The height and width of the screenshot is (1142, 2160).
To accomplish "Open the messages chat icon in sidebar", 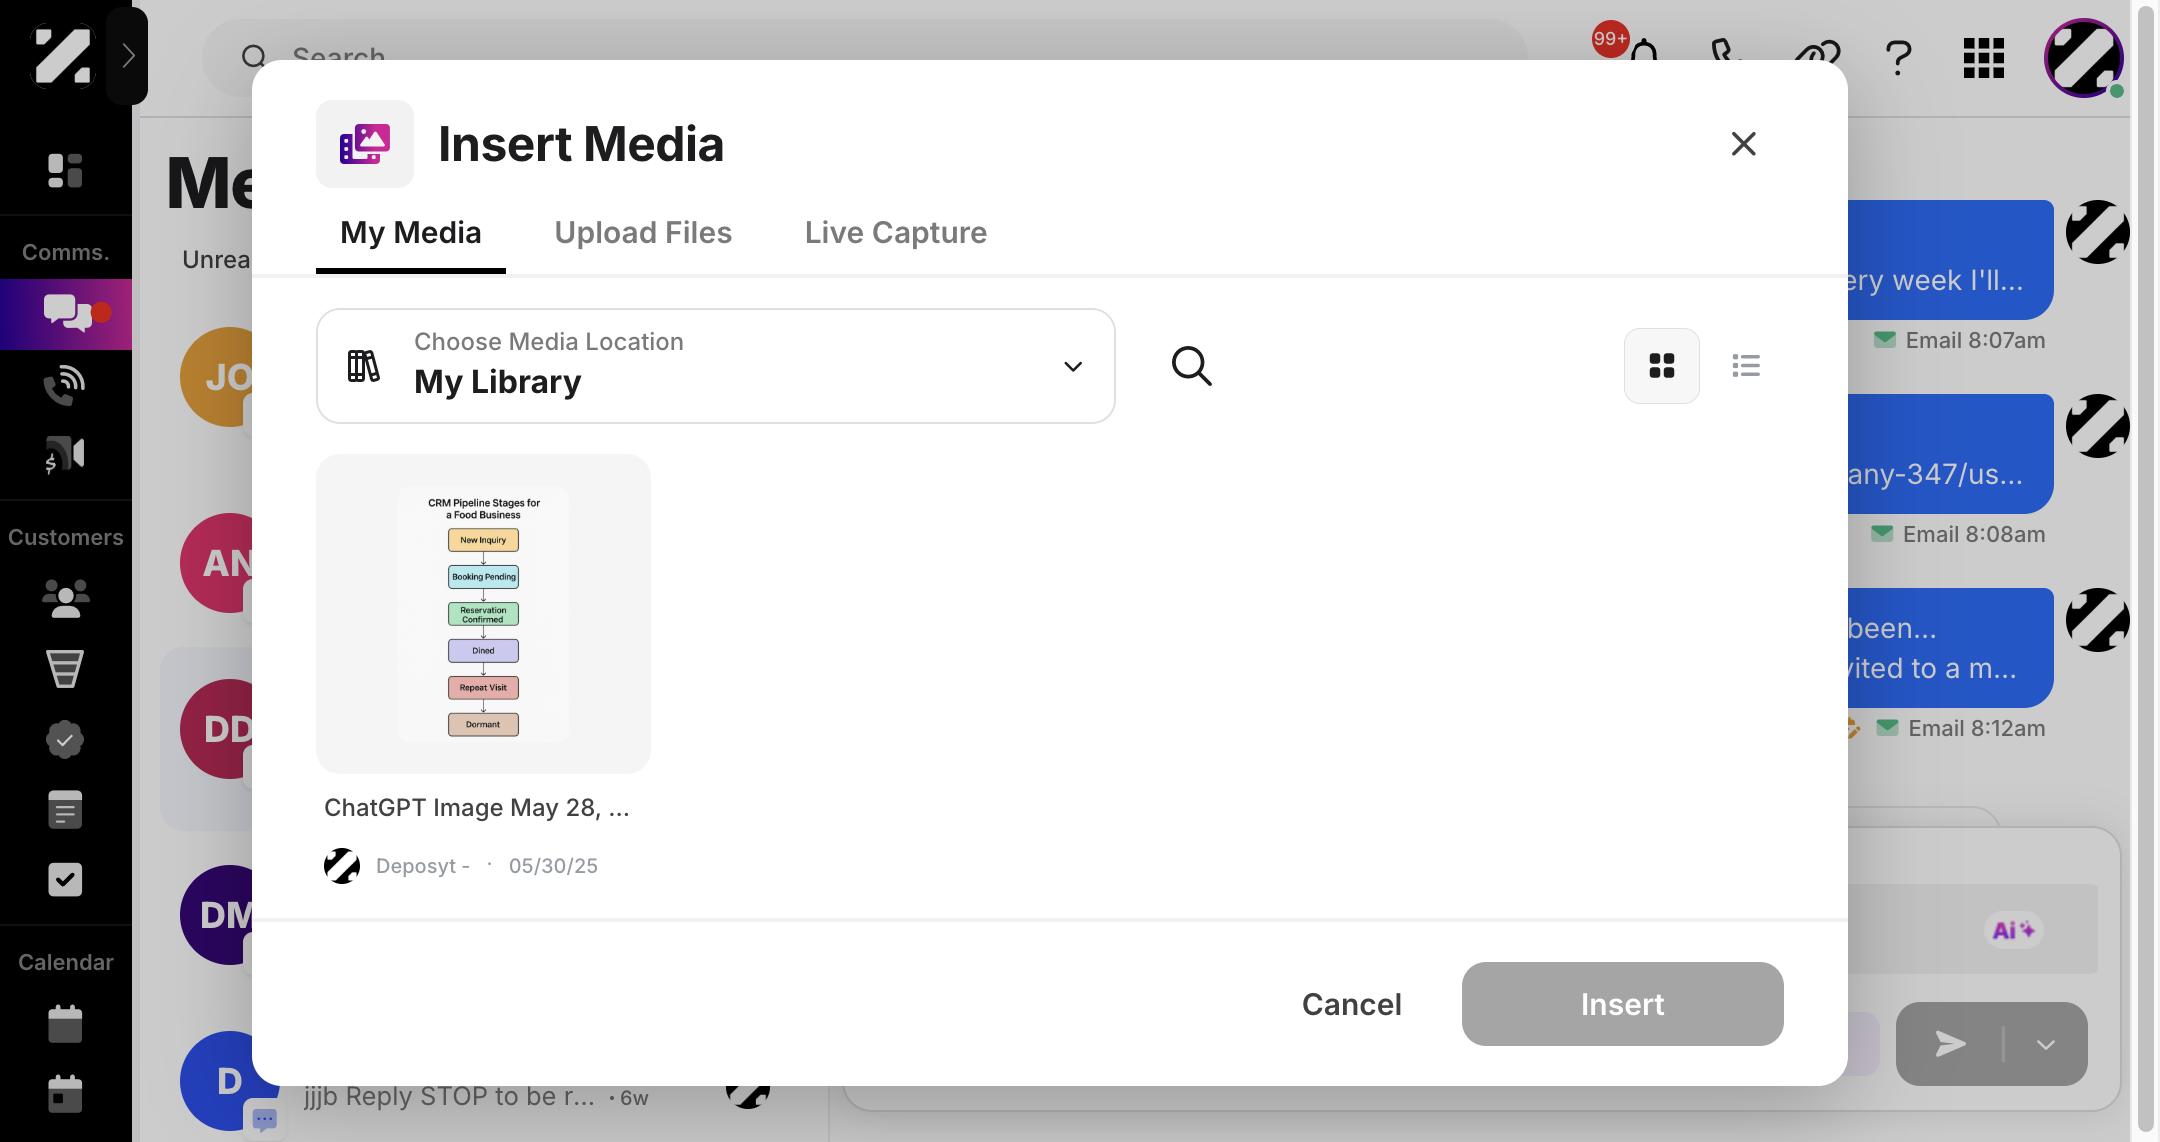I will point(66,314).
